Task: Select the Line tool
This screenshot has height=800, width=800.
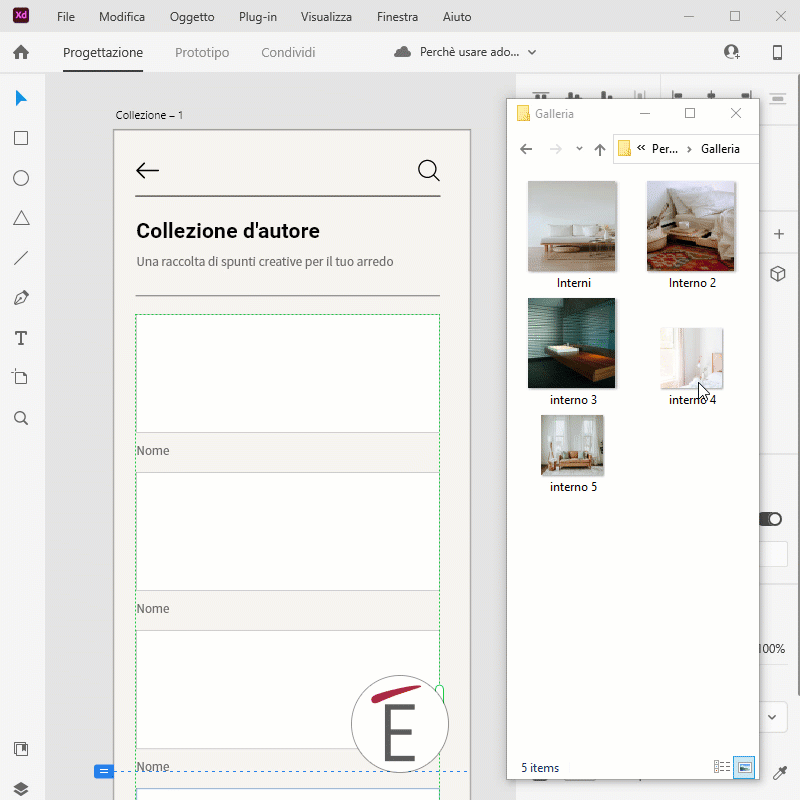Action: (x=21, y=258)
